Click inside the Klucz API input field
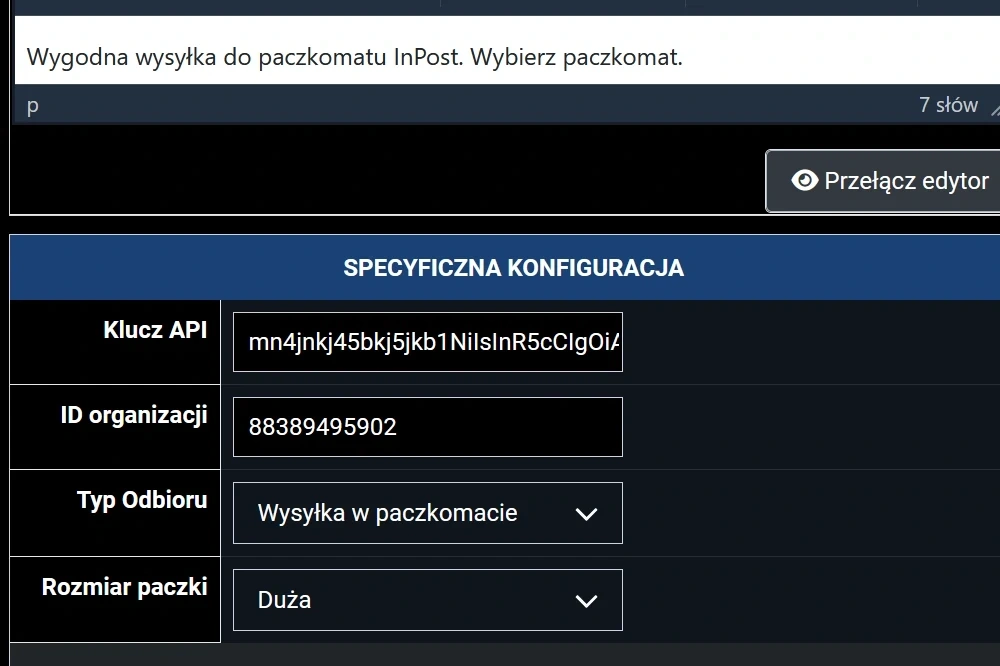 click(427, 341)
